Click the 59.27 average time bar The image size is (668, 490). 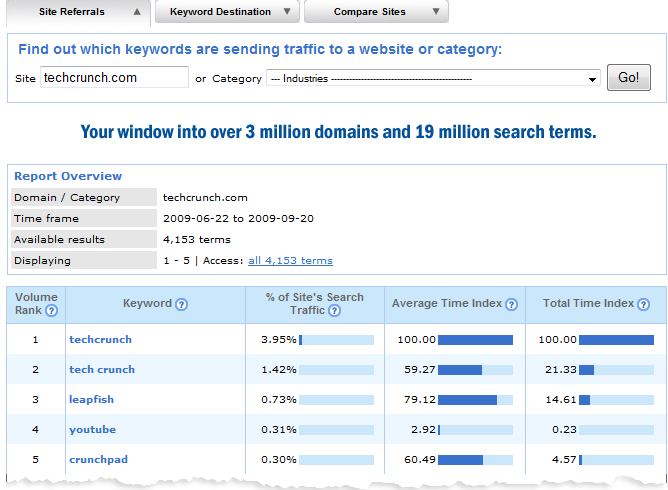[475, 369]
